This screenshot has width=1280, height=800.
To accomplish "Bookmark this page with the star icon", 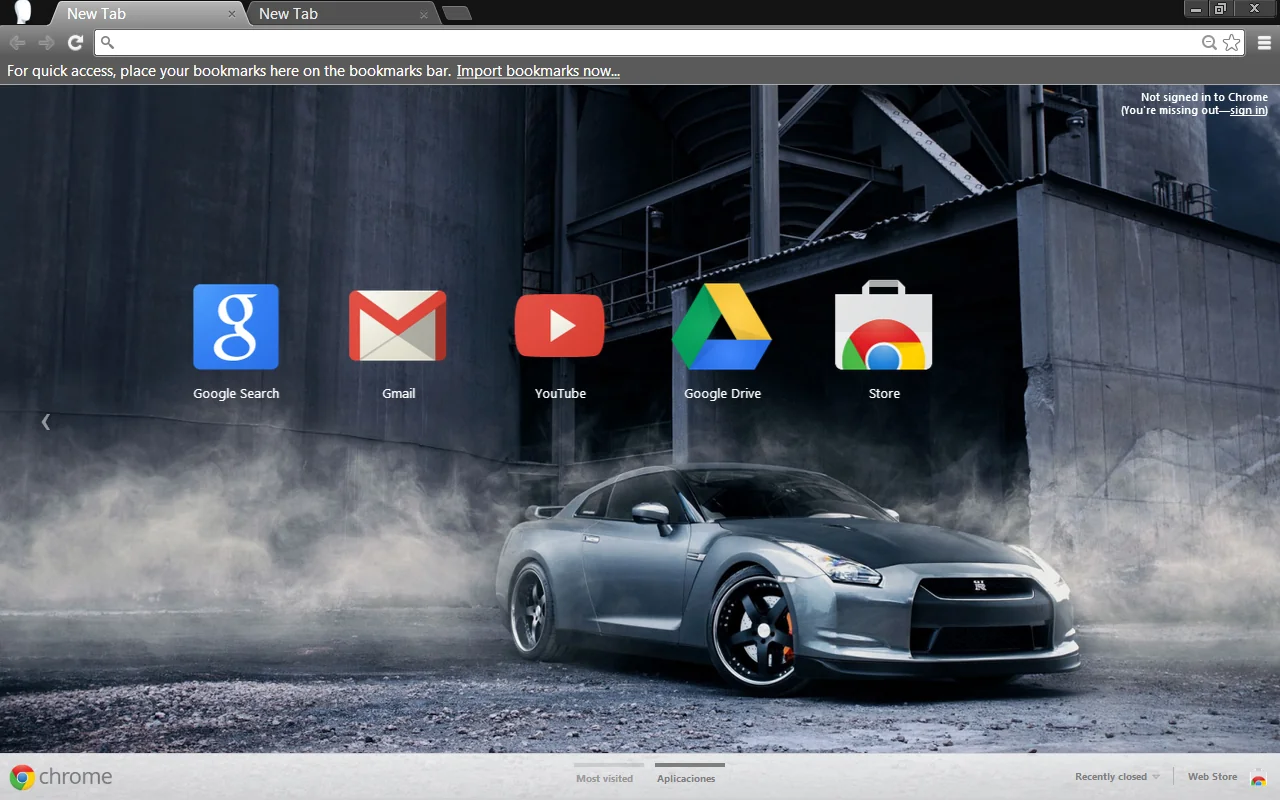I will click(1232, 42).
